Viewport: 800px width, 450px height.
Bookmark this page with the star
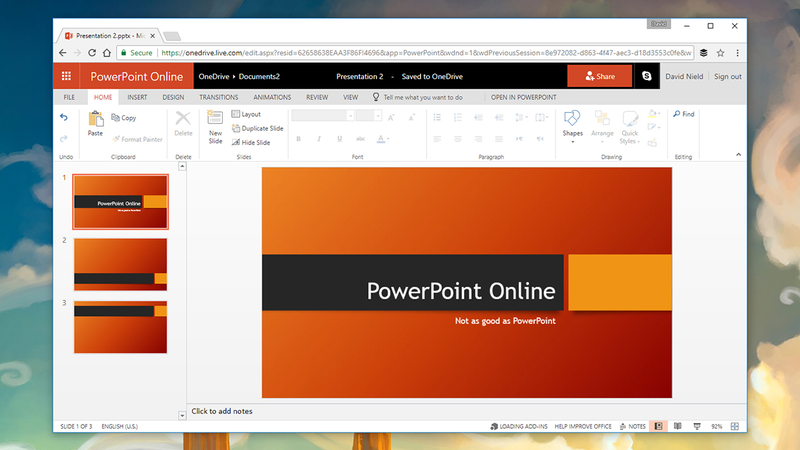tap(720, 53)
